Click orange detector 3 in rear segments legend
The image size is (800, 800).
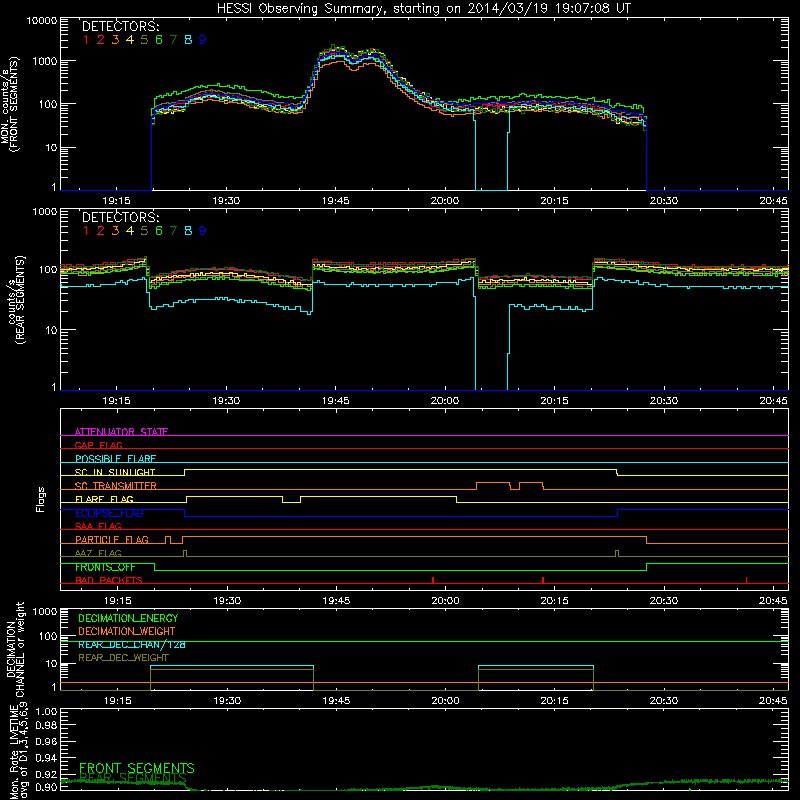click(x=115, y=231)
